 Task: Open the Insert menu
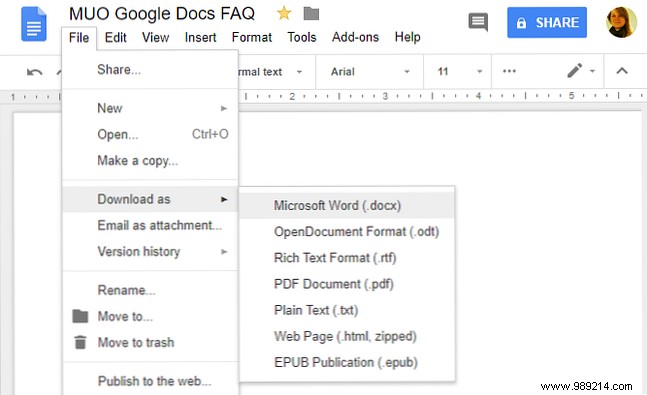coord(201,38)
